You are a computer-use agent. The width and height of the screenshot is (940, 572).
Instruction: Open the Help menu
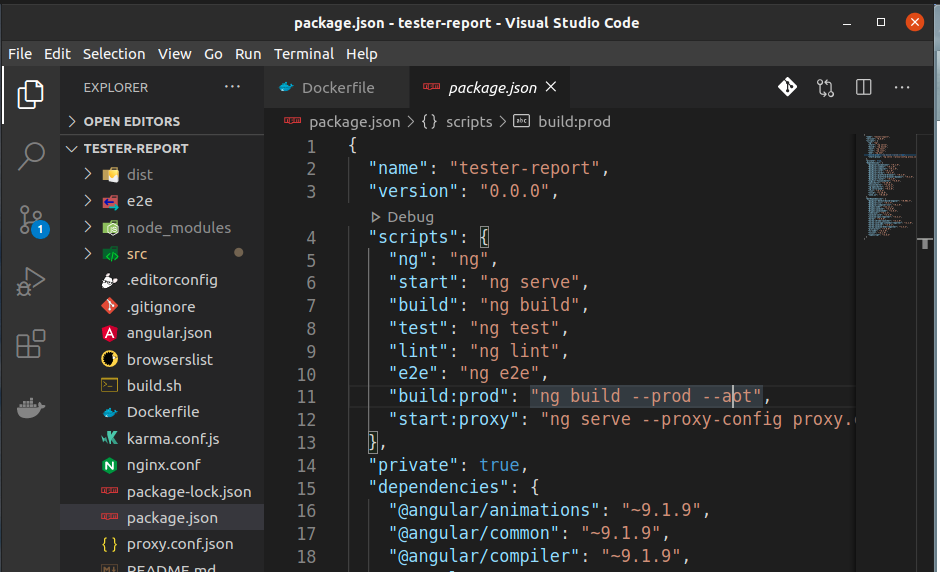click(x=361, y=54)
